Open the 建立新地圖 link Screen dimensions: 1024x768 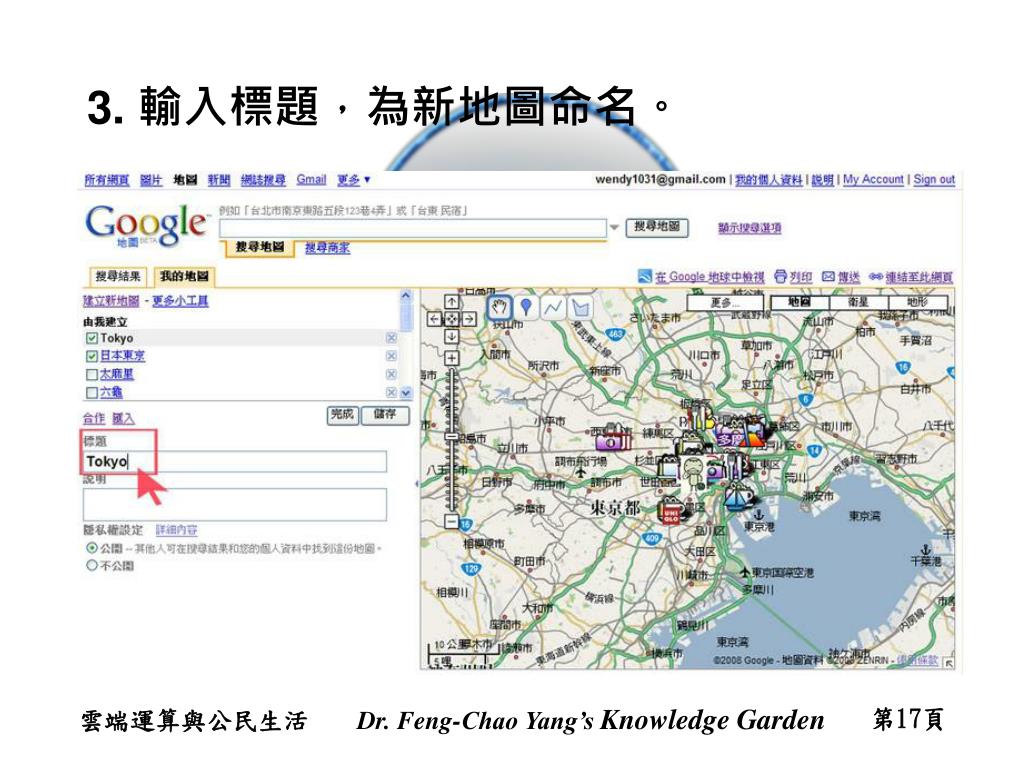[111, 301]
